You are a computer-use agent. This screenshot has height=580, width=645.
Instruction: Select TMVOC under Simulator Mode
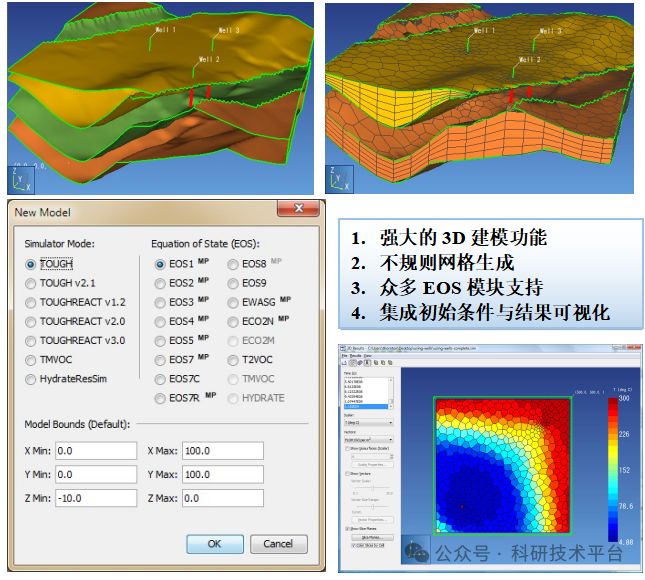click(x=30, y=360)
